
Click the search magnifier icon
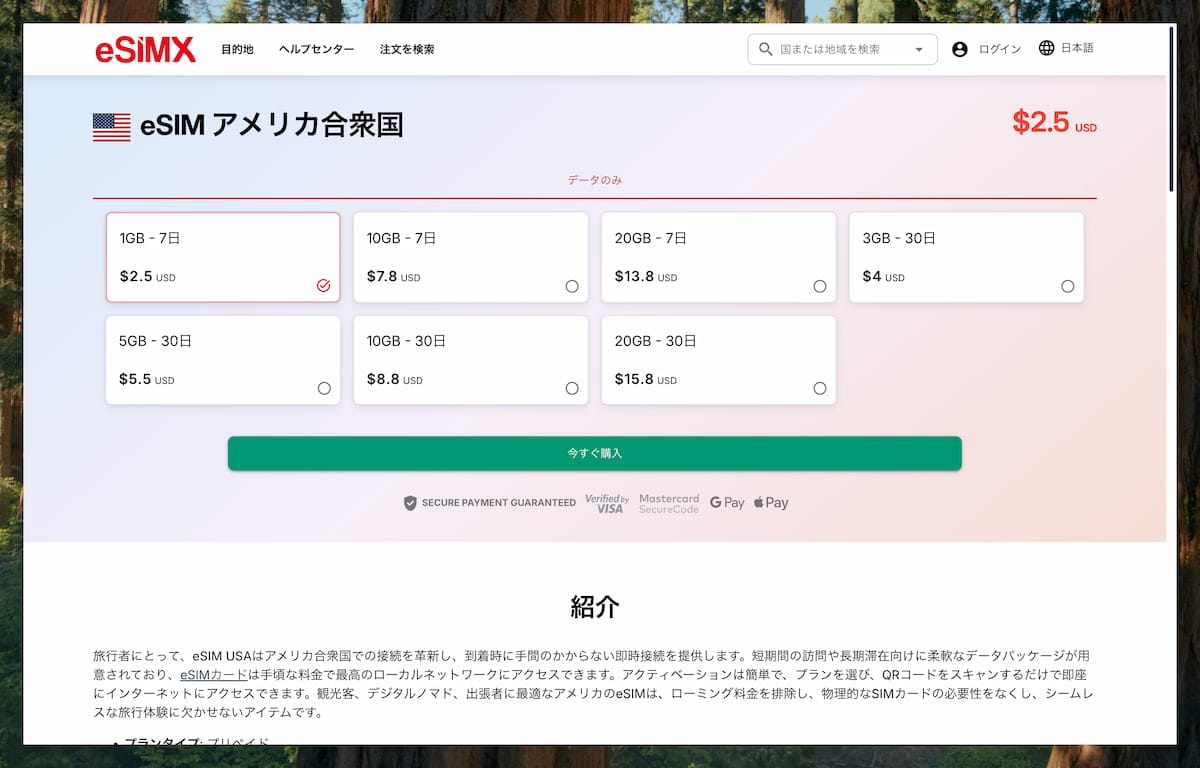pyautogui.click(x=766, y=49)
